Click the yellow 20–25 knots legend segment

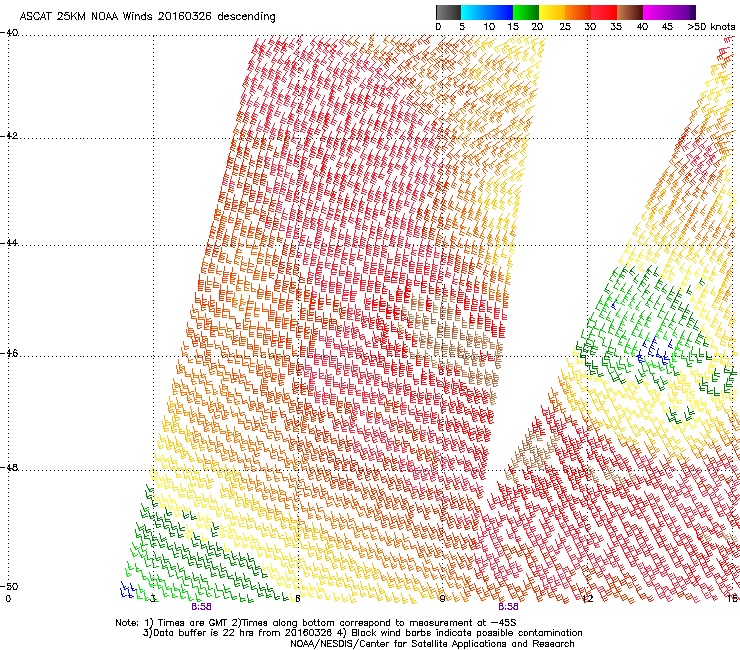tap(552, 12)
